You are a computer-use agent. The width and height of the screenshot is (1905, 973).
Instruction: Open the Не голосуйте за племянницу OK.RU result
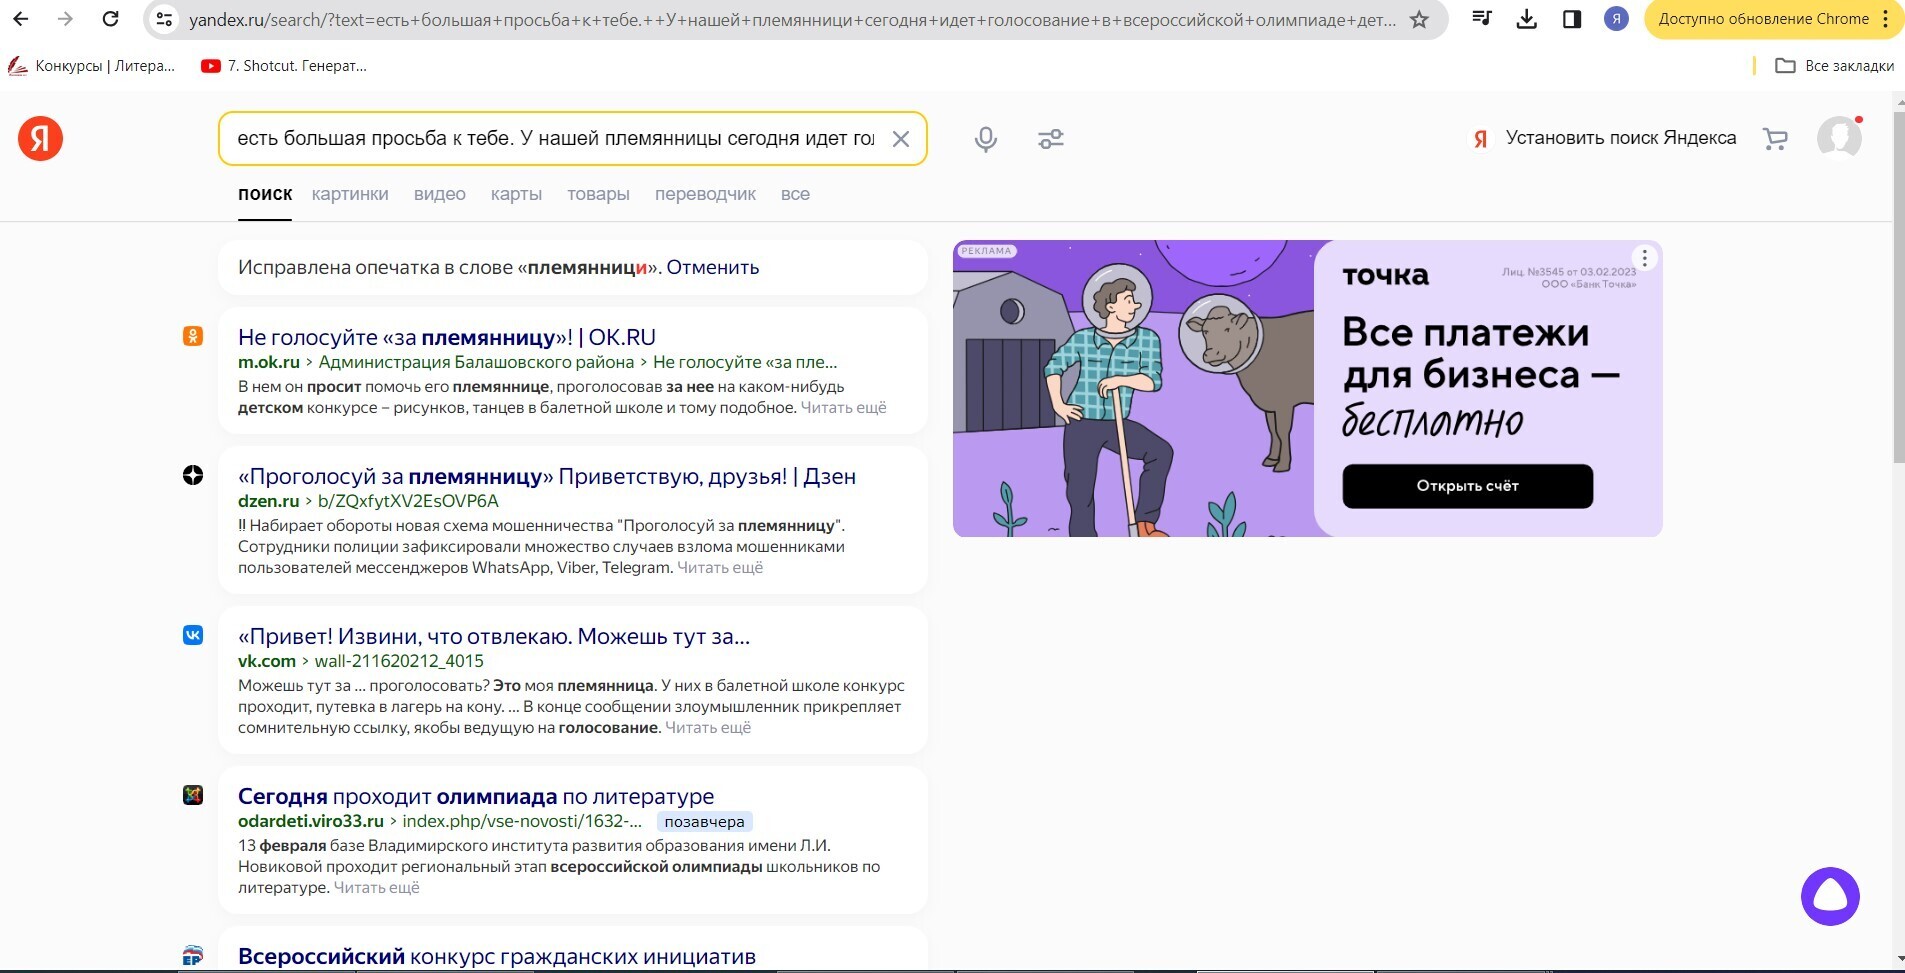[x=446, y=337]
